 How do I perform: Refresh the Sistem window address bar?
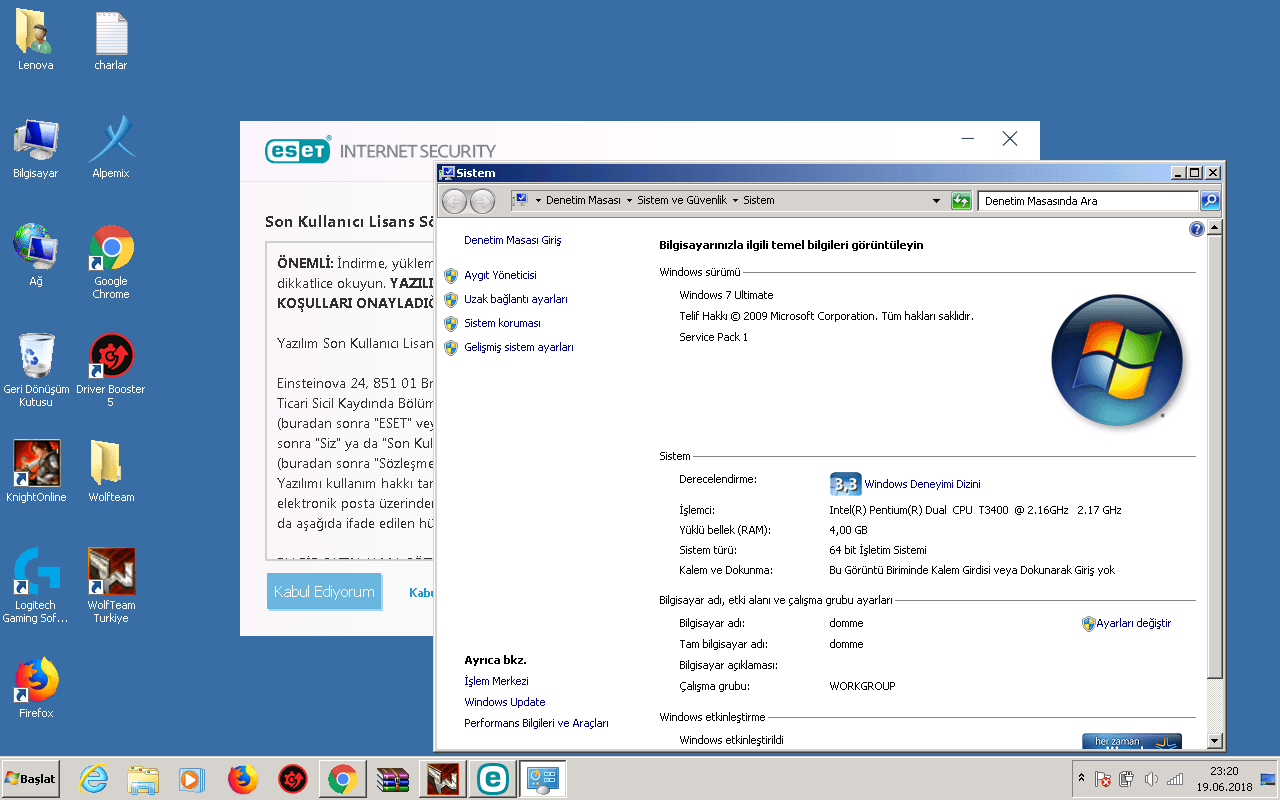point(961,201)
